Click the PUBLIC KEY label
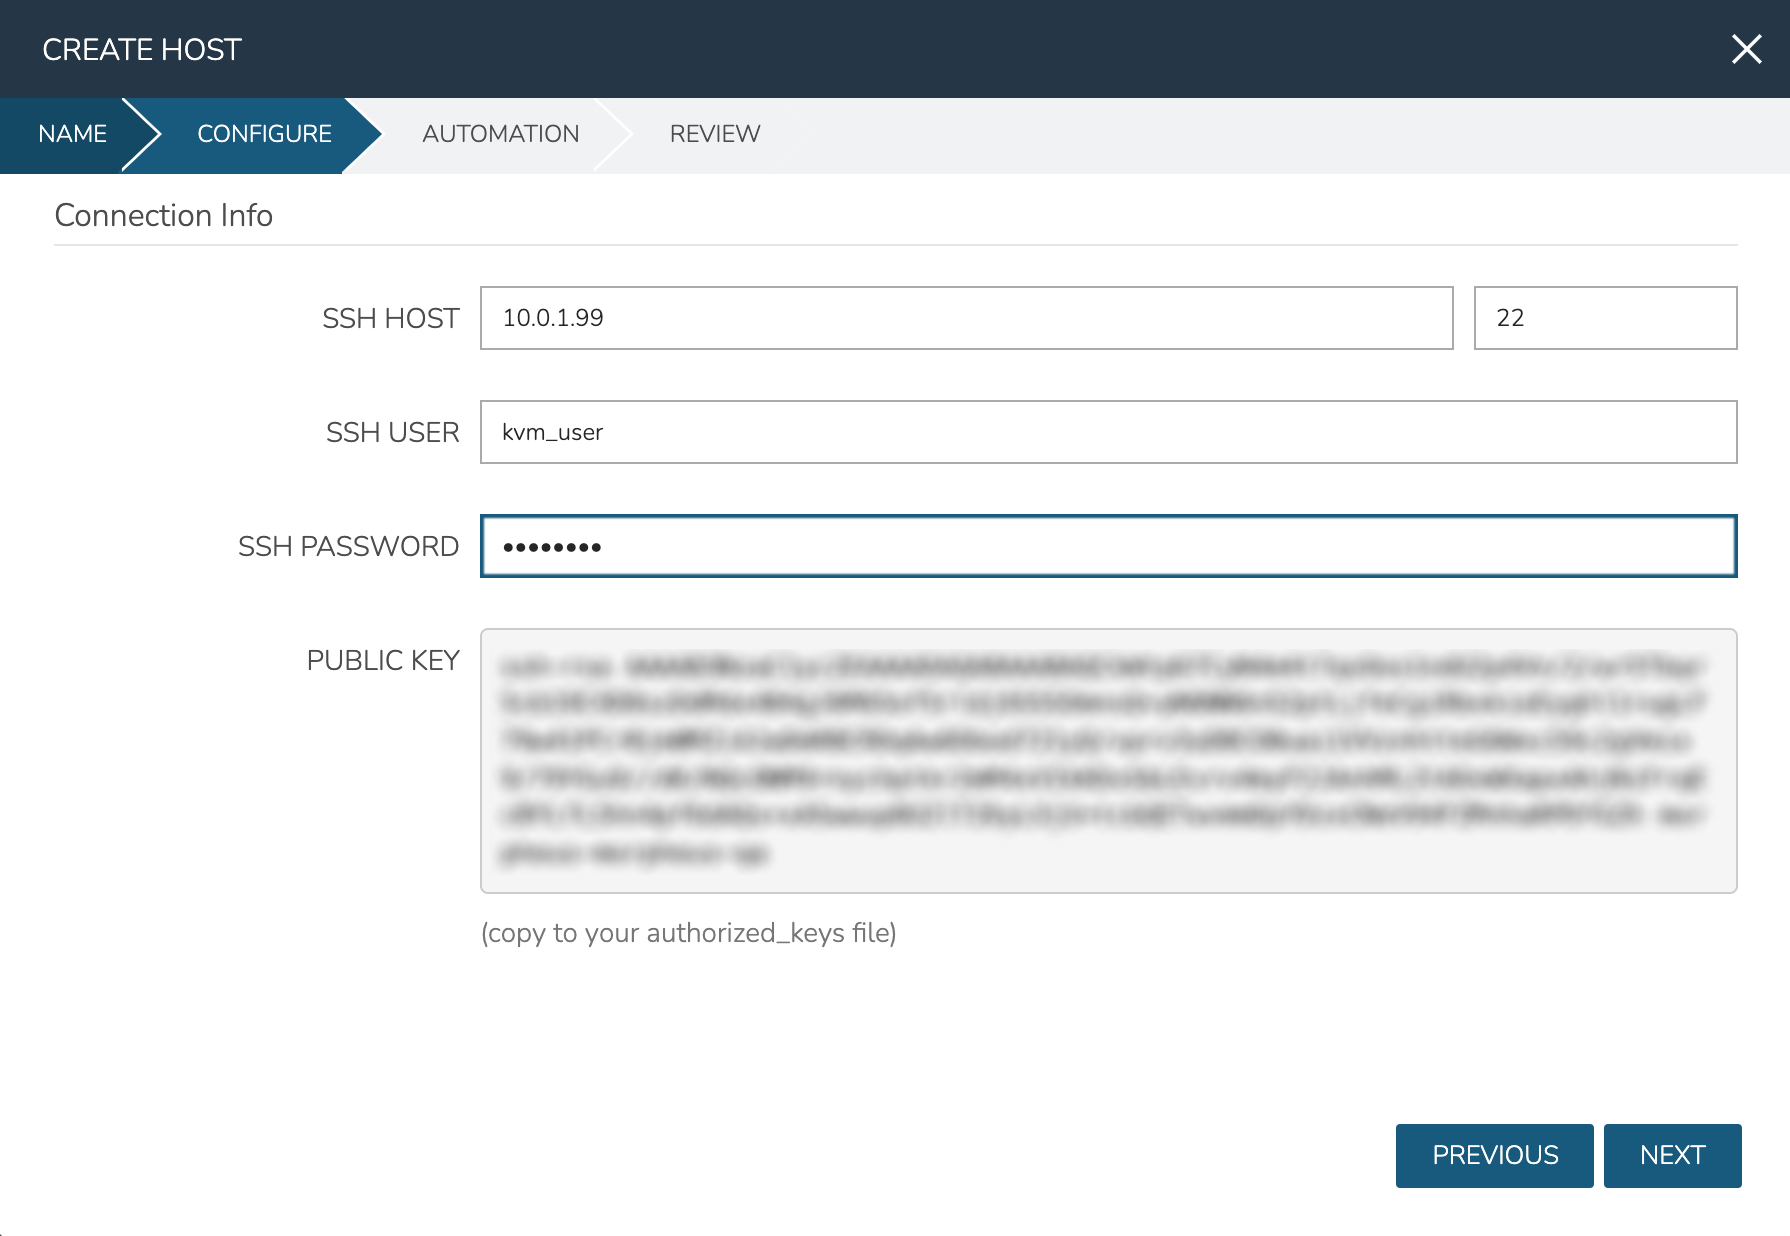The width and height of the screenshot is (1790, 1236). point(382,660)
